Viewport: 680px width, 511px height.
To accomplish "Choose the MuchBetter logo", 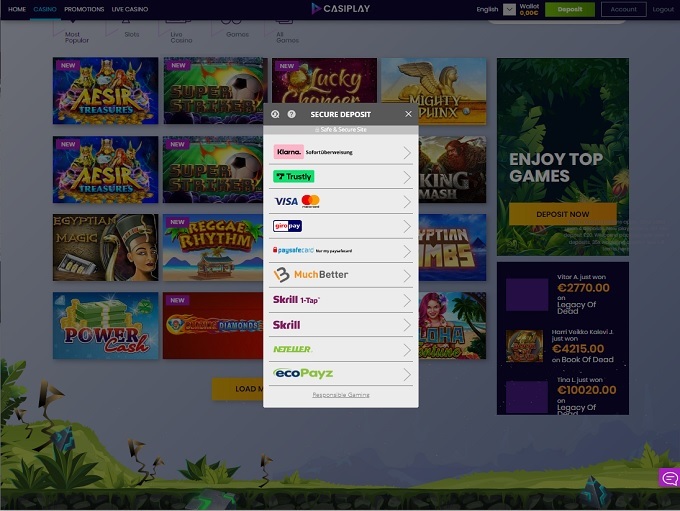I will pyautogui.click(x=297, y=275).
